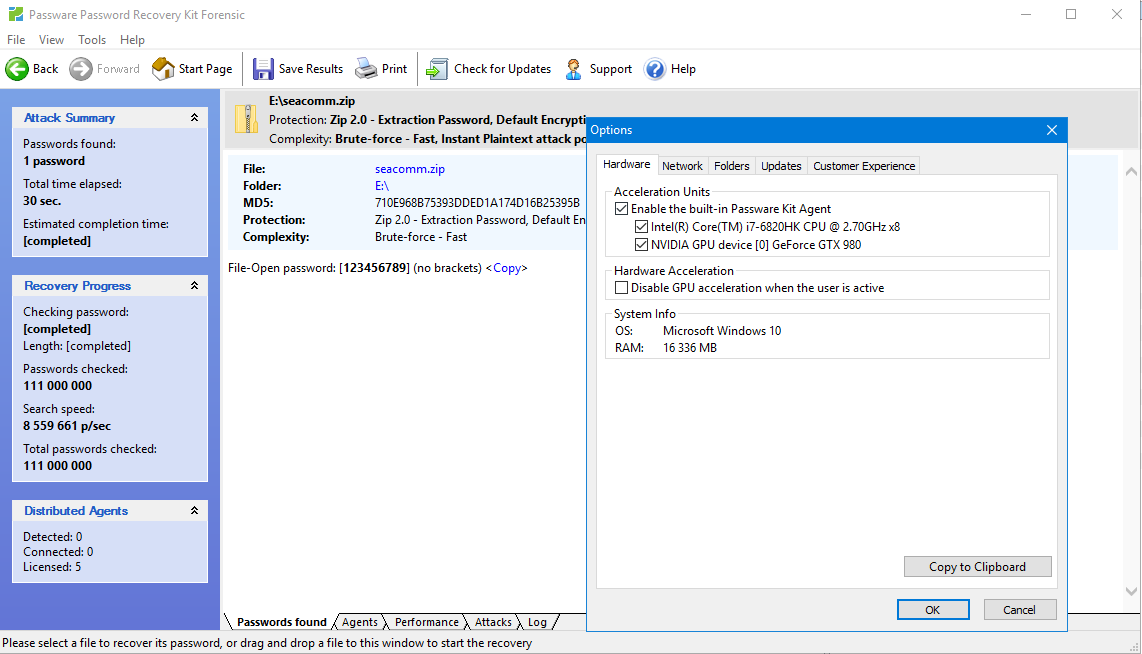1142x654 pixels.
Task: Click the recovered password 123456789 text
Action: click(374, 268)
